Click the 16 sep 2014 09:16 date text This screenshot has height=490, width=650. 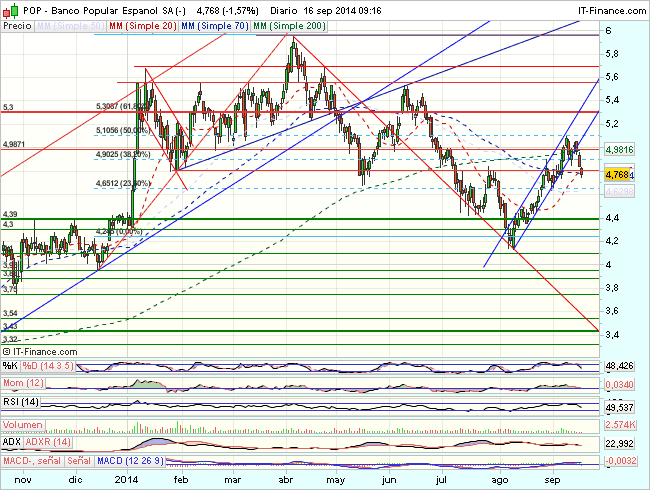(x=342, y=11)
